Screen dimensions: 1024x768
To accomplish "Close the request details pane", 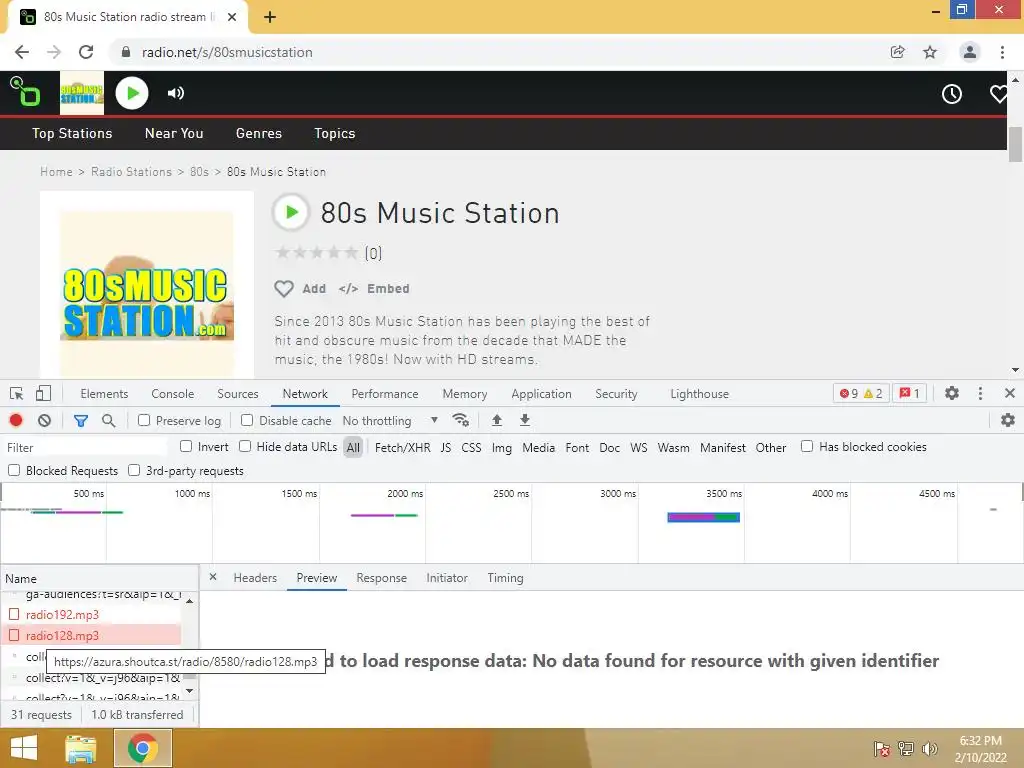I will [x=213, y=577].
